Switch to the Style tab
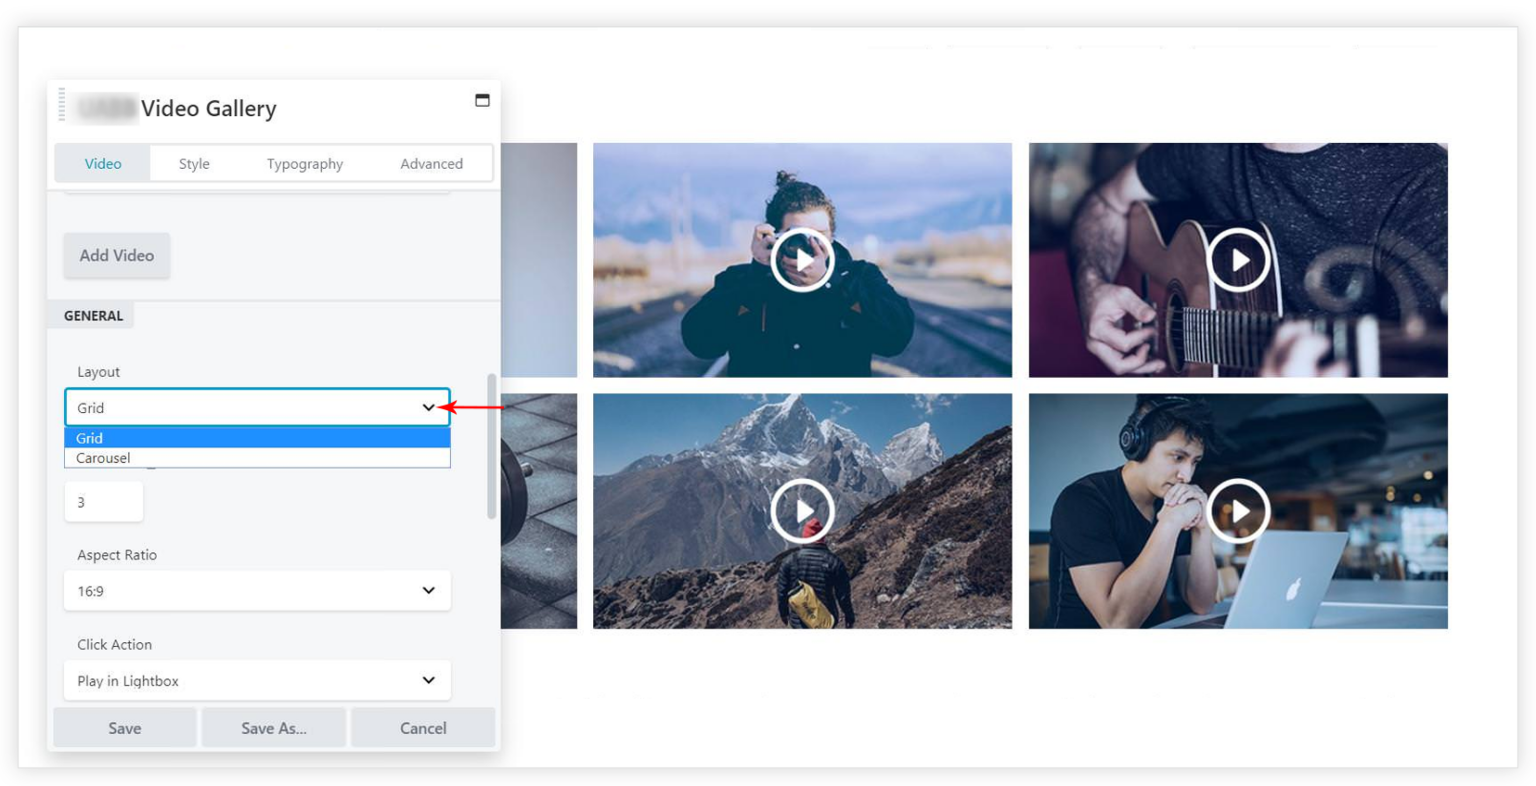 (193, 163)
